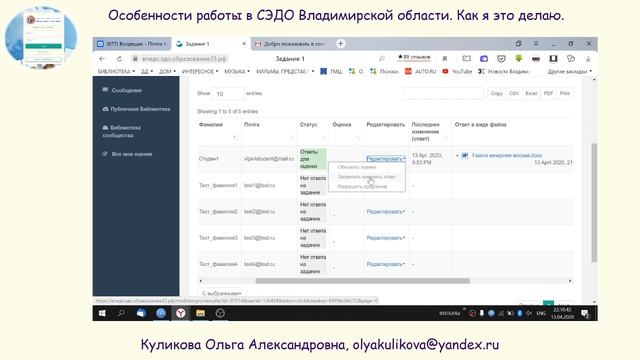The height and width of the screenshot is (360, 640).
Task: Open Редактировать dropdown for Тест_фамилия4 row
Action: tap(386, 264)
